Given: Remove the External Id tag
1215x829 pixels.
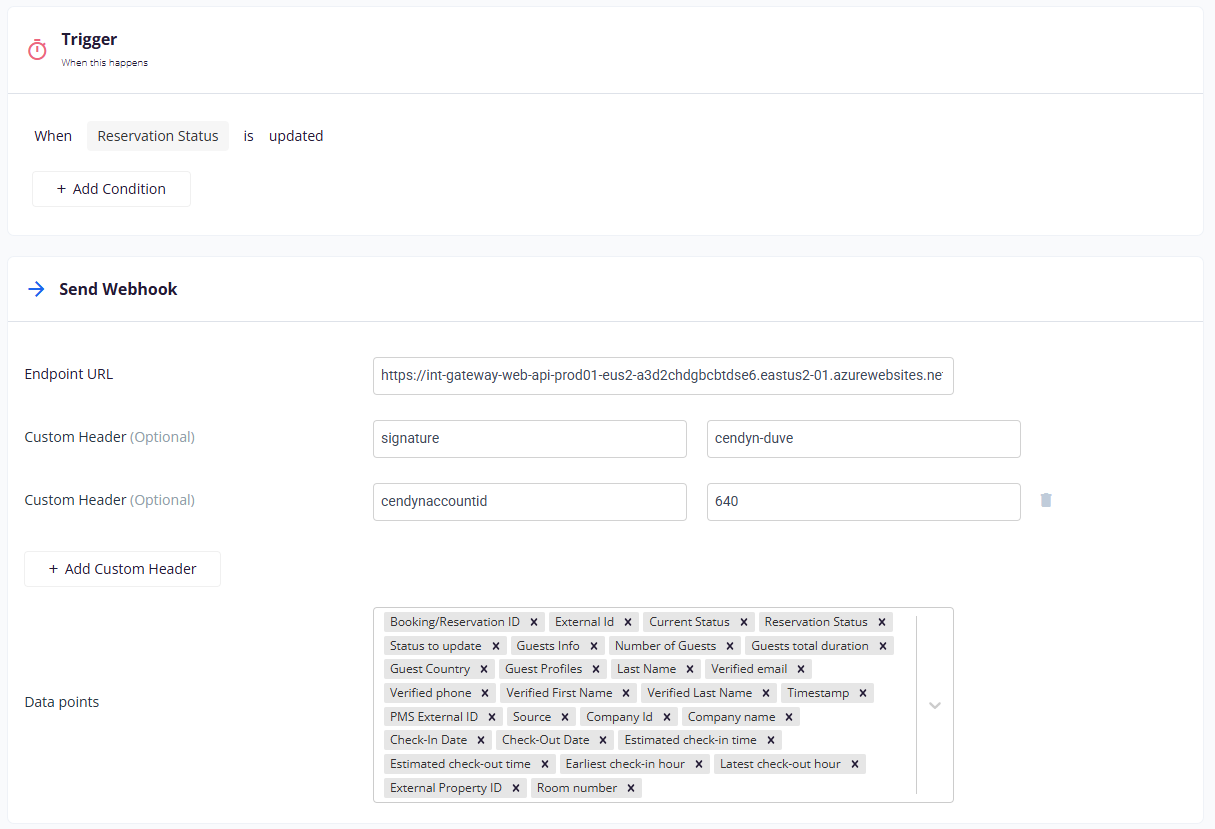Looking at the screenshot, I should 628,622.
